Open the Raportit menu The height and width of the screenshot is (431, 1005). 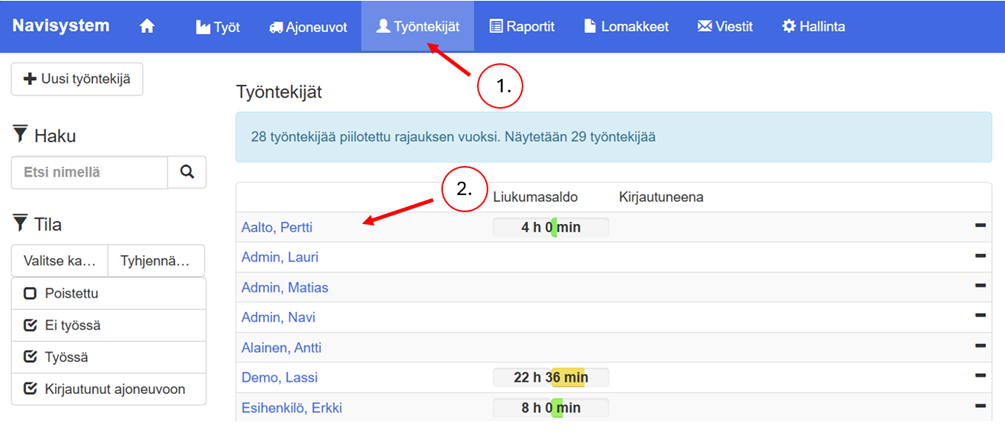522,27
